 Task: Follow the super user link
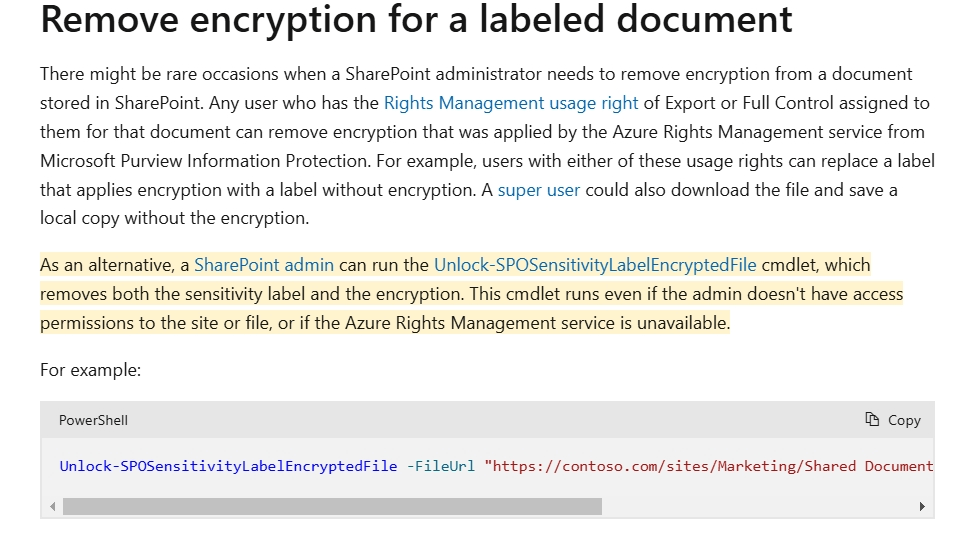click(x=539, y=190)
